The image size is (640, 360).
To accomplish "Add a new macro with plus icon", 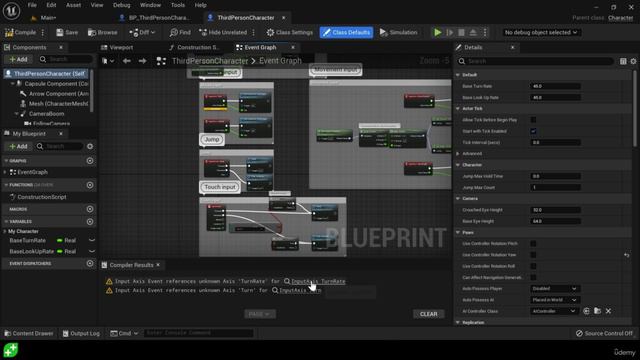I will pyautogui.click(x=90, y=209).
